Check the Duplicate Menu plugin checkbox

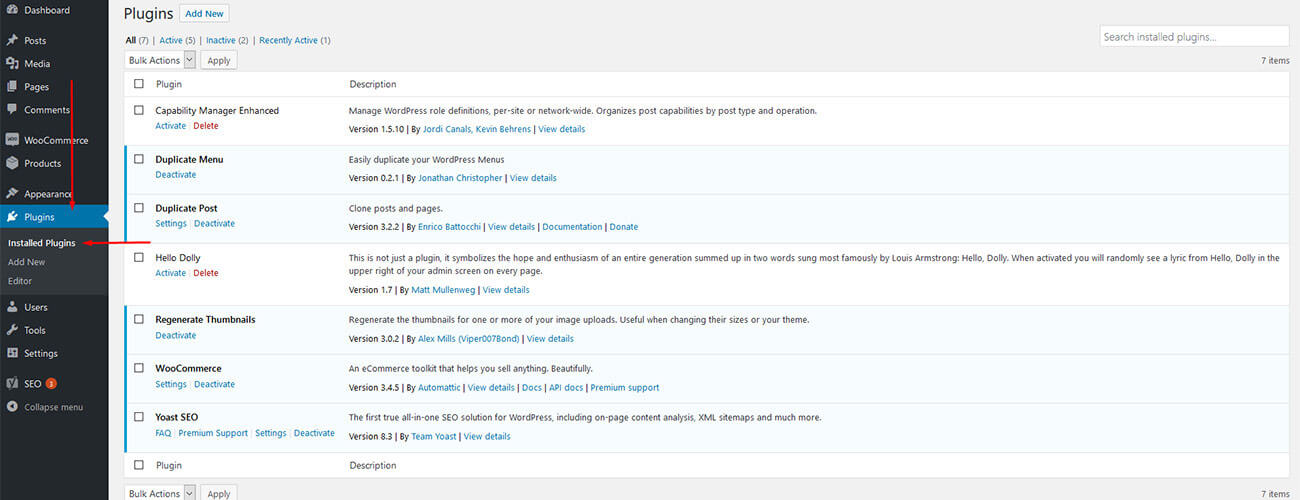139,159
